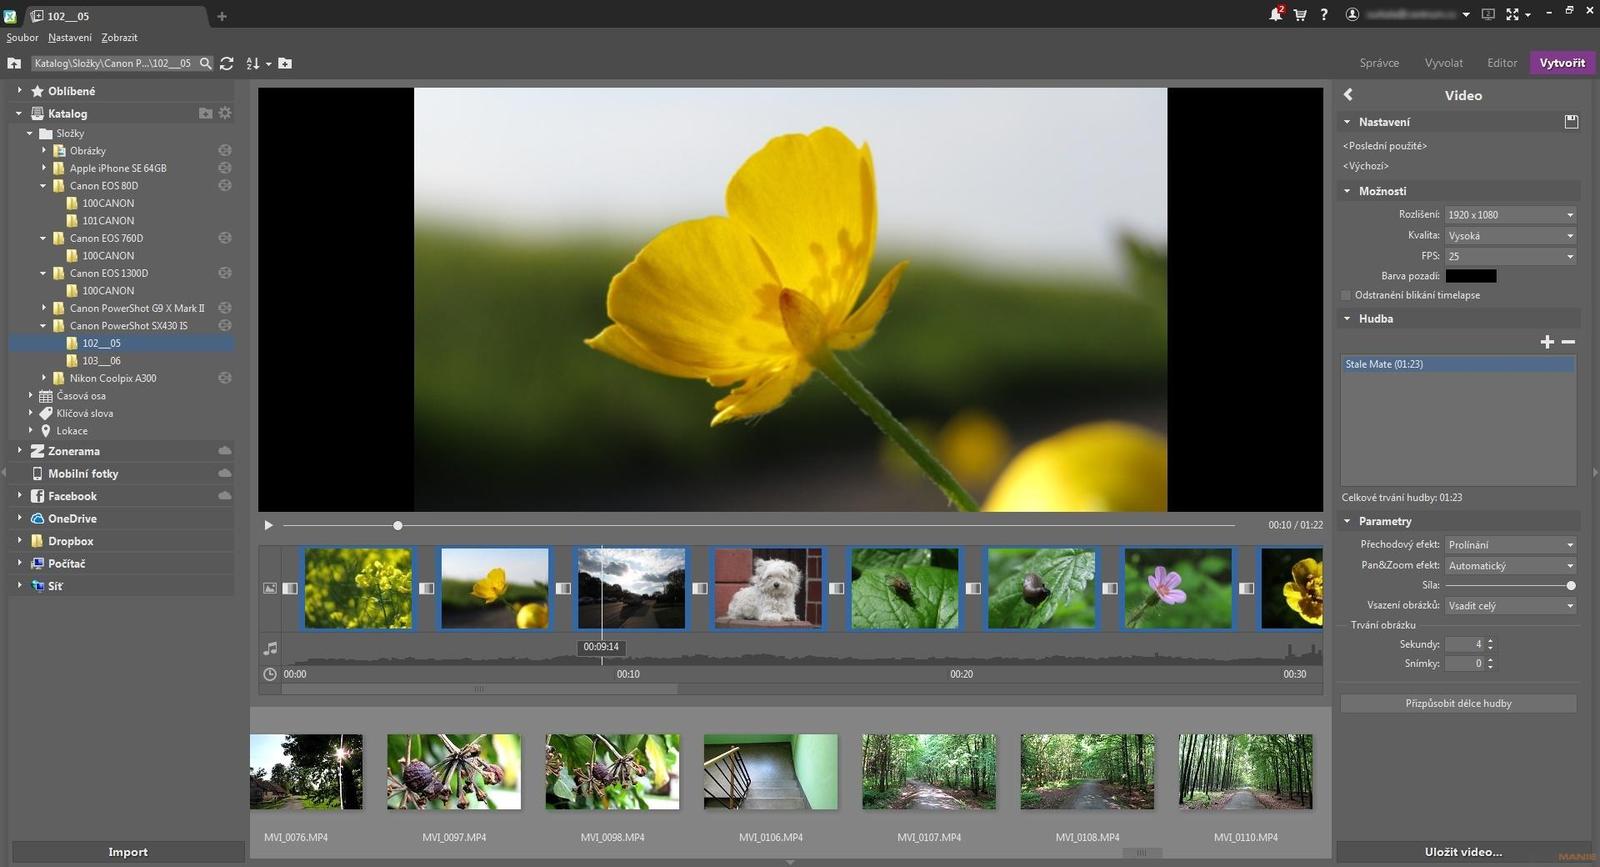The image size is (1600, 867).
Task: Open the help question mark icon
Action: [1324, 15]
